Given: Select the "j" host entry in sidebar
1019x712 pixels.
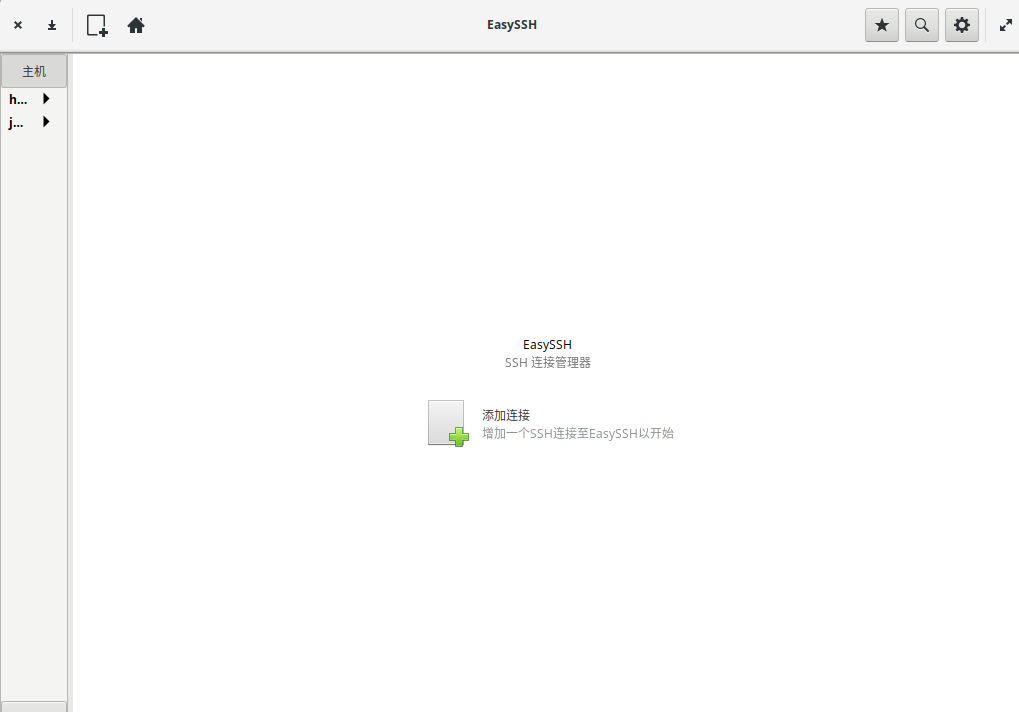Looking at the screenshot, I should point(15,122).
